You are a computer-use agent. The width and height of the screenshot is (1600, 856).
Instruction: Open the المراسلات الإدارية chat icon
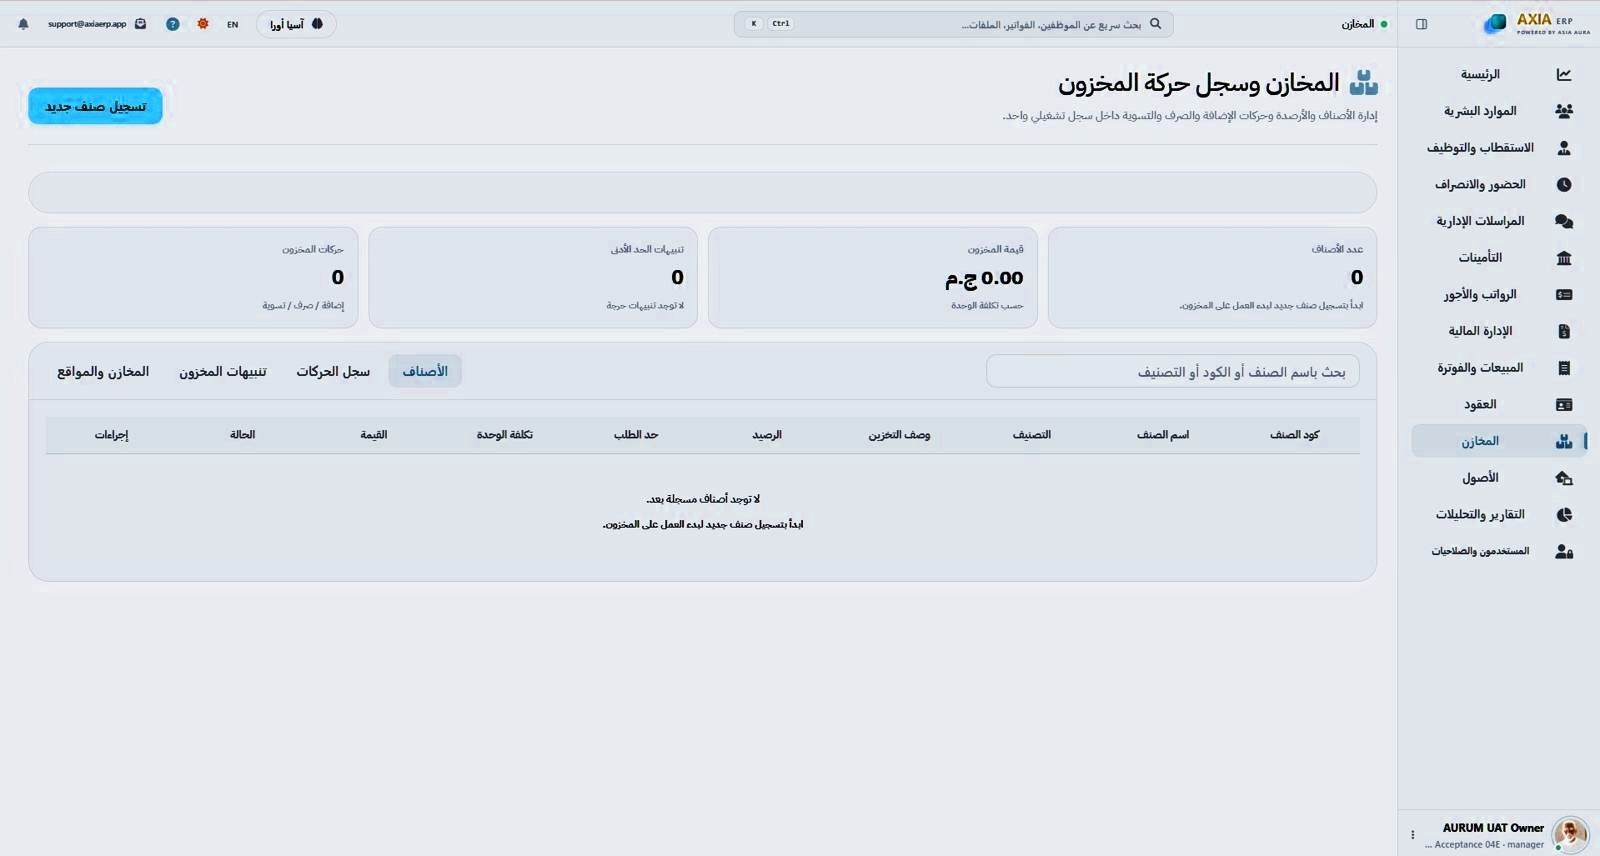pos(1564,221)
